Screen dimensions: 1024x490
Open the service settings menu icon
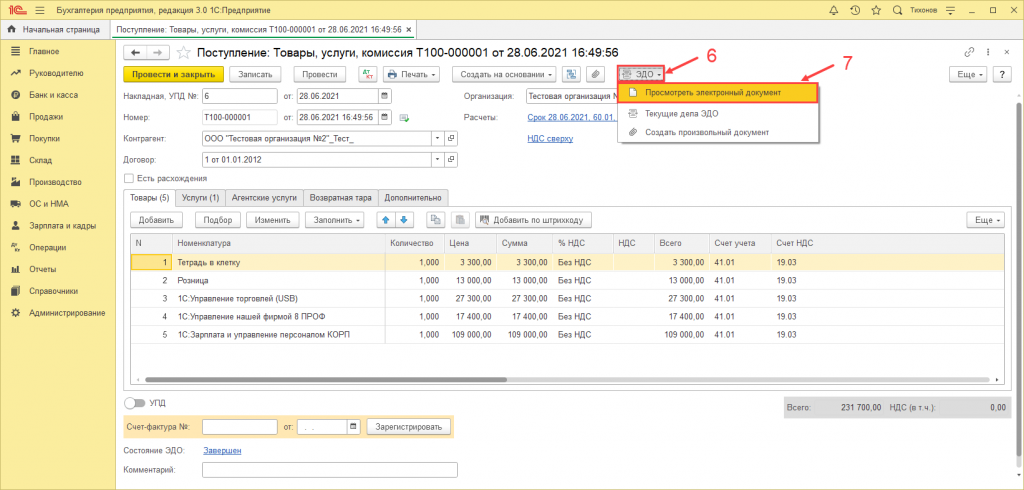coord(950,10)
